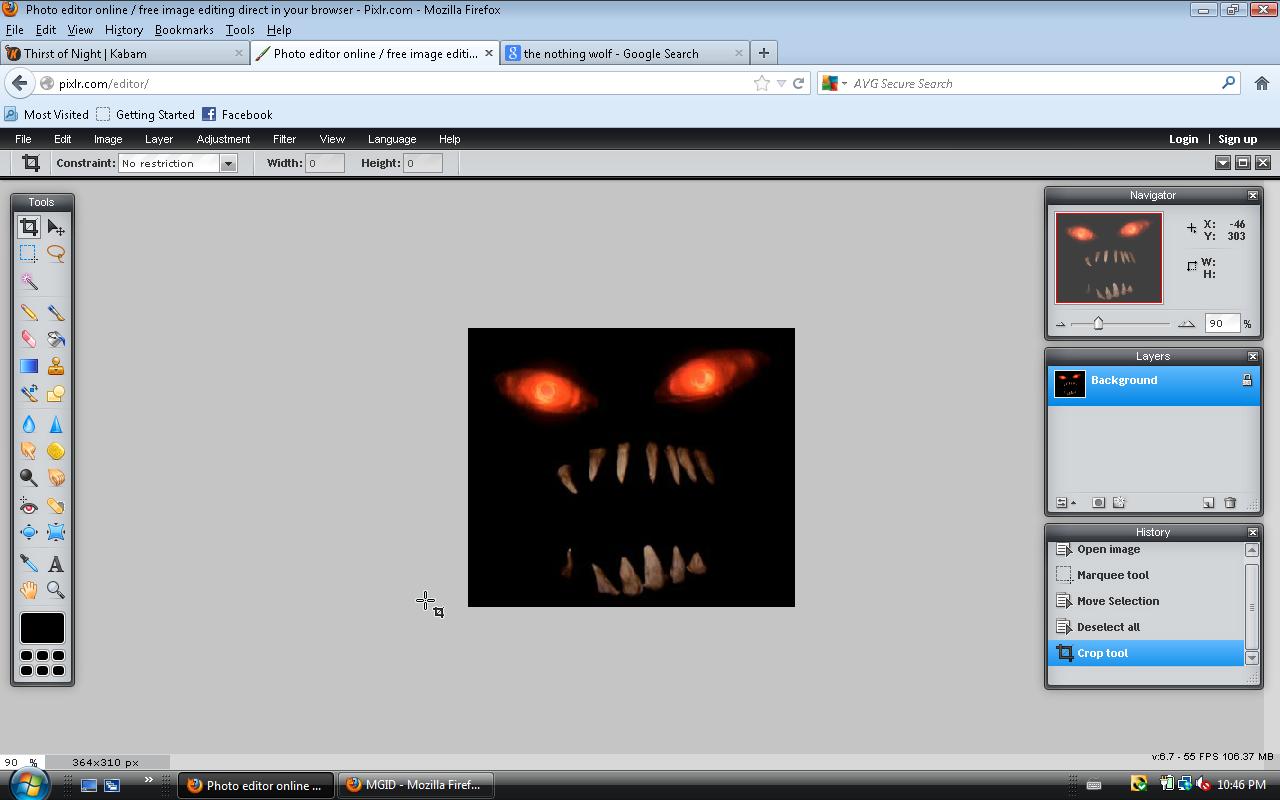Open the Layer menu

click(159, 139)
